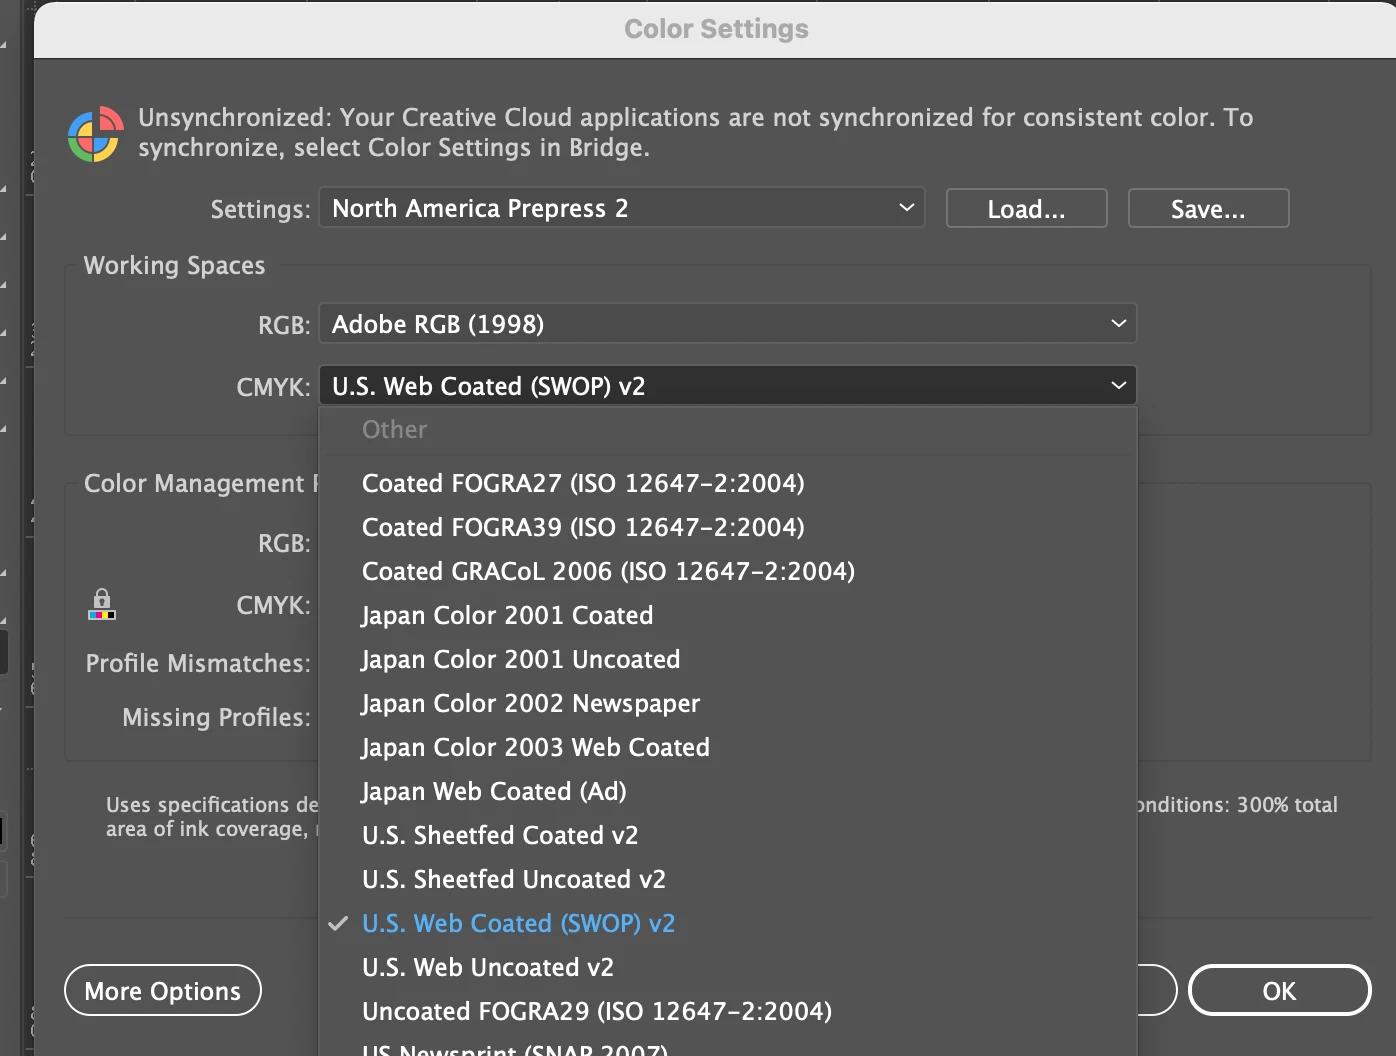The width and height of the screenshot is (1396, 1056).
Task: Choose Japan Color 2003 Web Coated
Action: click(x=728, y=747)
